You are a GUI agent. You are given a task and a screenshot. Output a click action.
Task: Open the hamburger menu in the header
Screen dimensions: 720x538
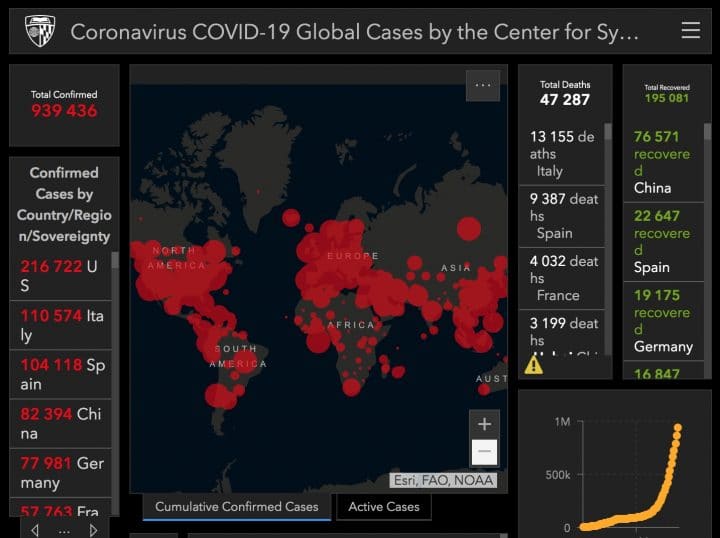coord(690,31)
